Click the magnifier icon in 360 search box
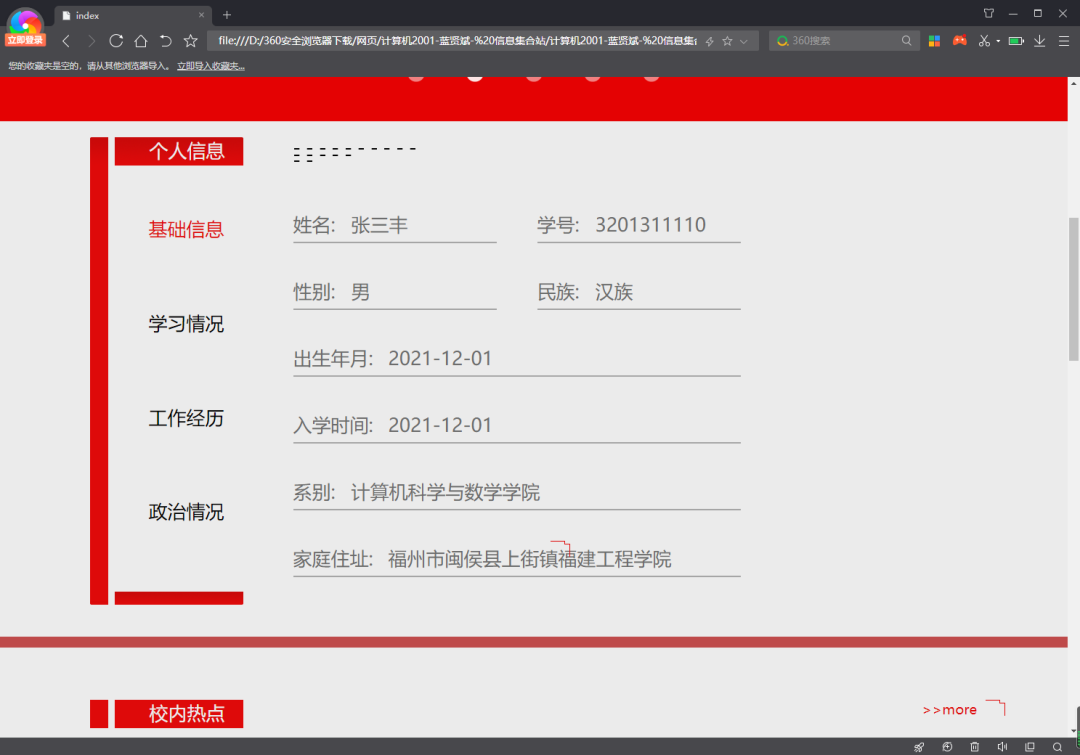Image resolution: width=1080 pixels, height=755 pixels. (906, 41)
